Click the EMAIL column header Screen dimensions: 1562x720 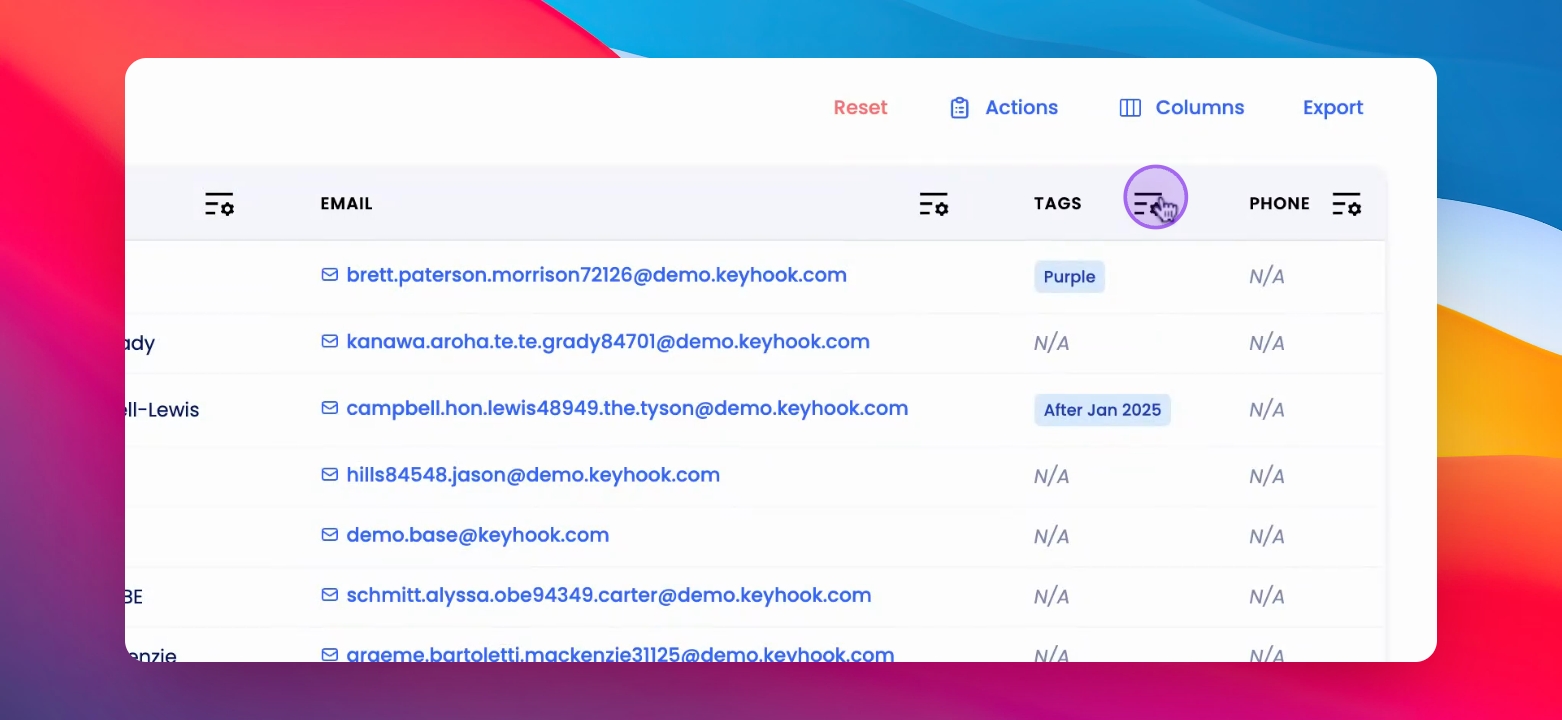click(346, 204)
